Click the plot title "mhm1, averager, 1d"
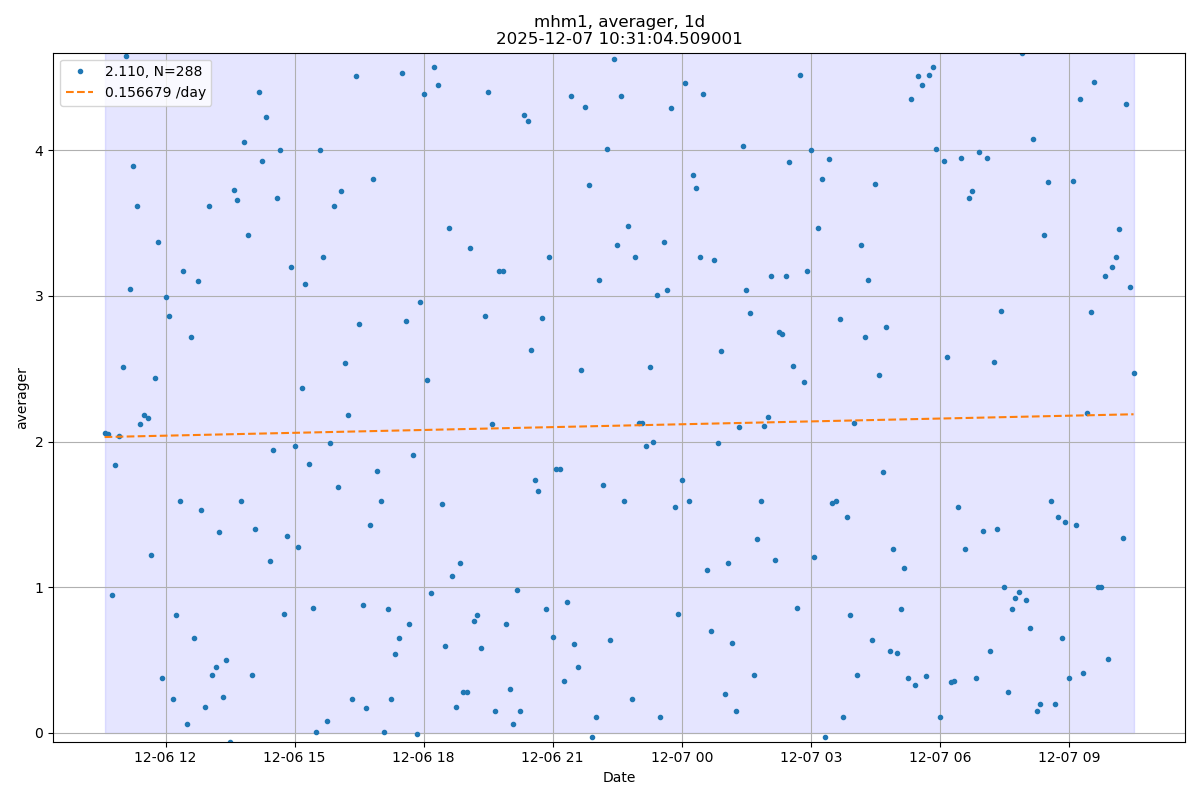Viewport: 1200px width, 800px height. pos(619,22)
